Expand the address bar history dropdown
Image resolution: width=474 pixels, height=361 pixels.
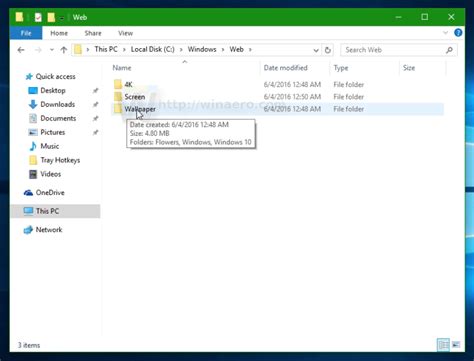[316, 50]
